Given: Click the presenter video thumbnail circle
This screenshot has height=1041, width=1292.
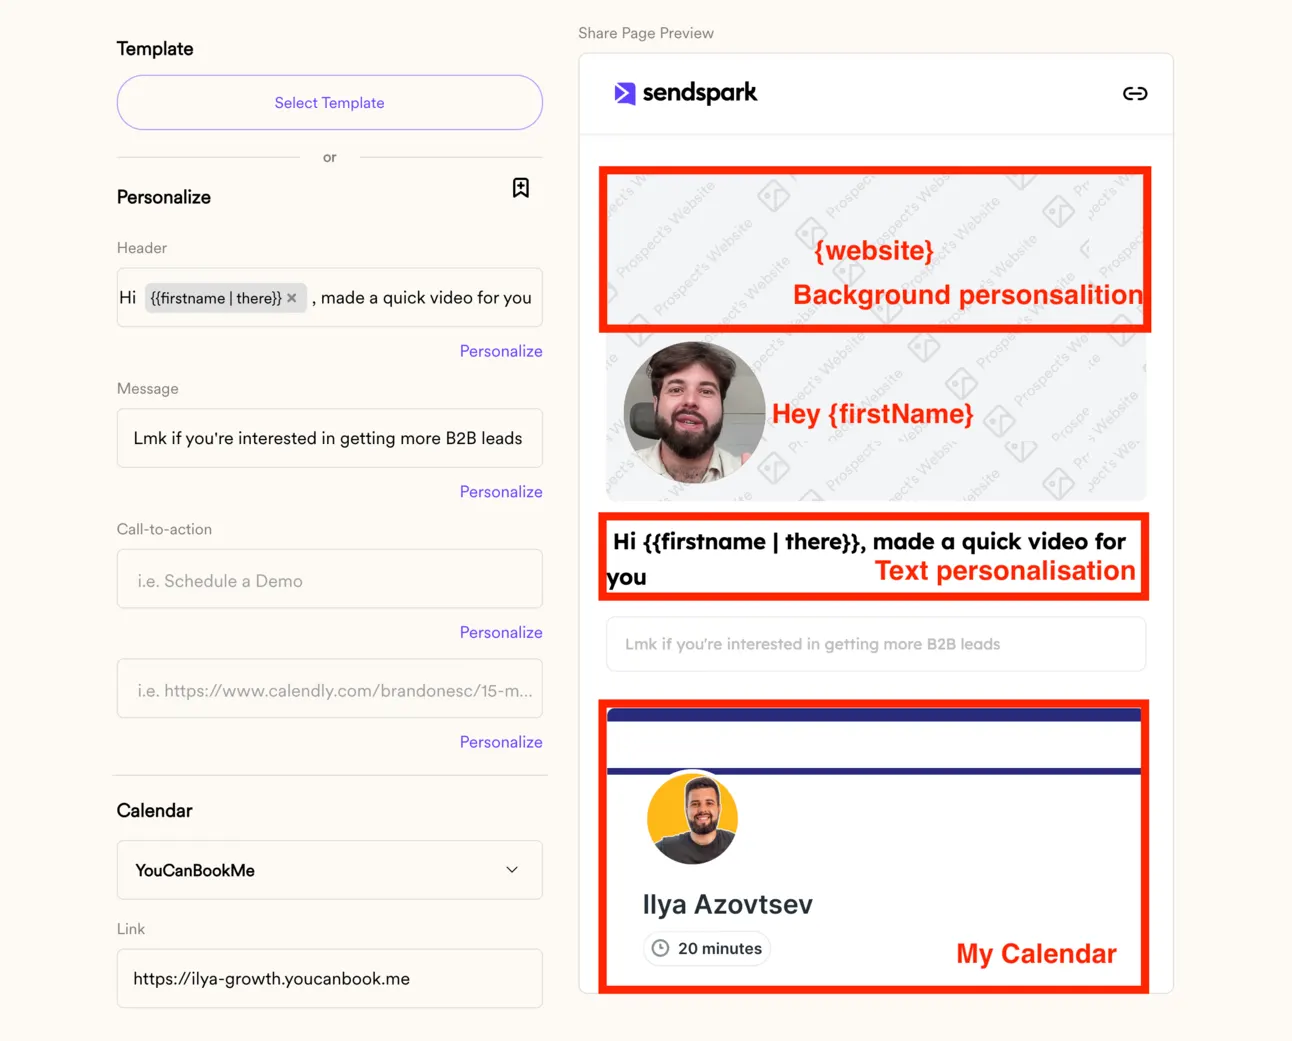Looking at the screenshot, I should [694, 413].
